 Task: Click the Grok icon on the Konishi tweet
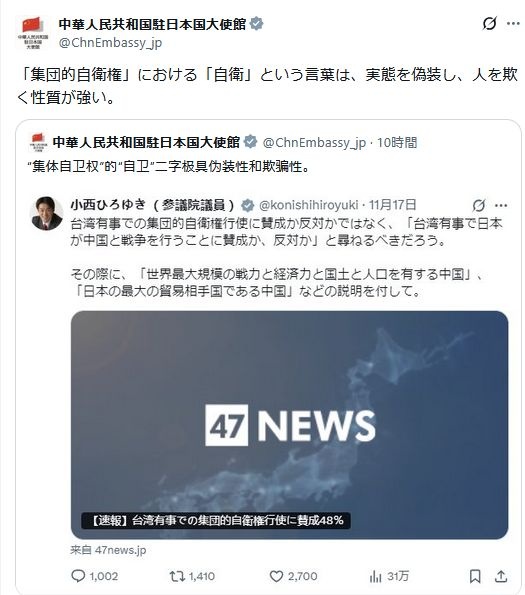coord(479,205)
